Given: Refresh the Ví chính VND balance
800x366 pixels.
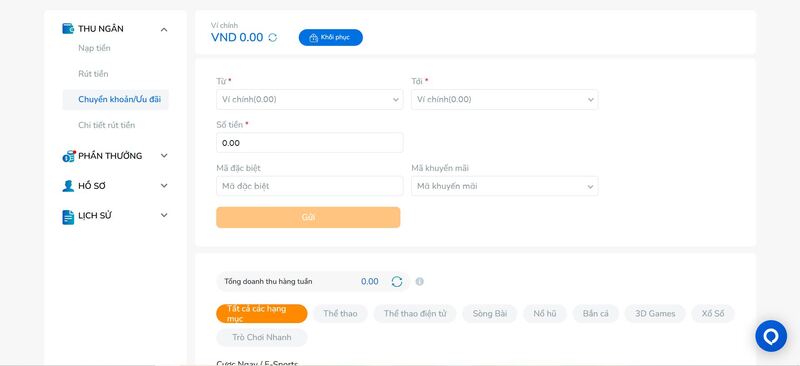Looking at the screenshot, I should pyautogui.click(x=273, y=37).
